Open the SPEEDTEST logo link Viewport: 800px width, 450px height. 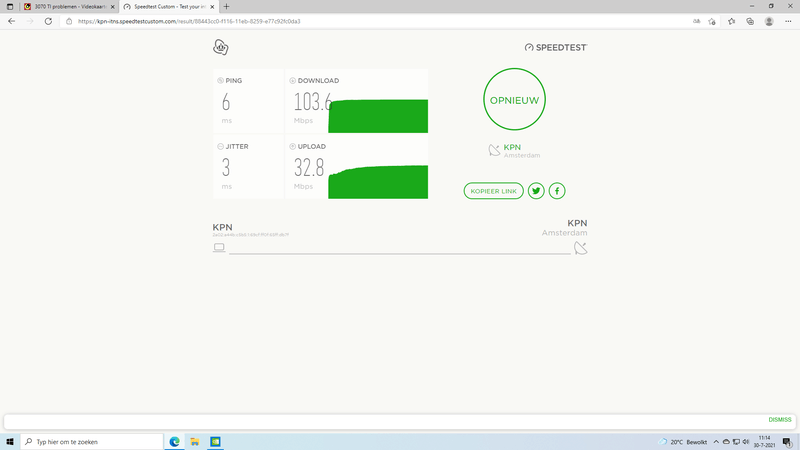pos(556,47)
